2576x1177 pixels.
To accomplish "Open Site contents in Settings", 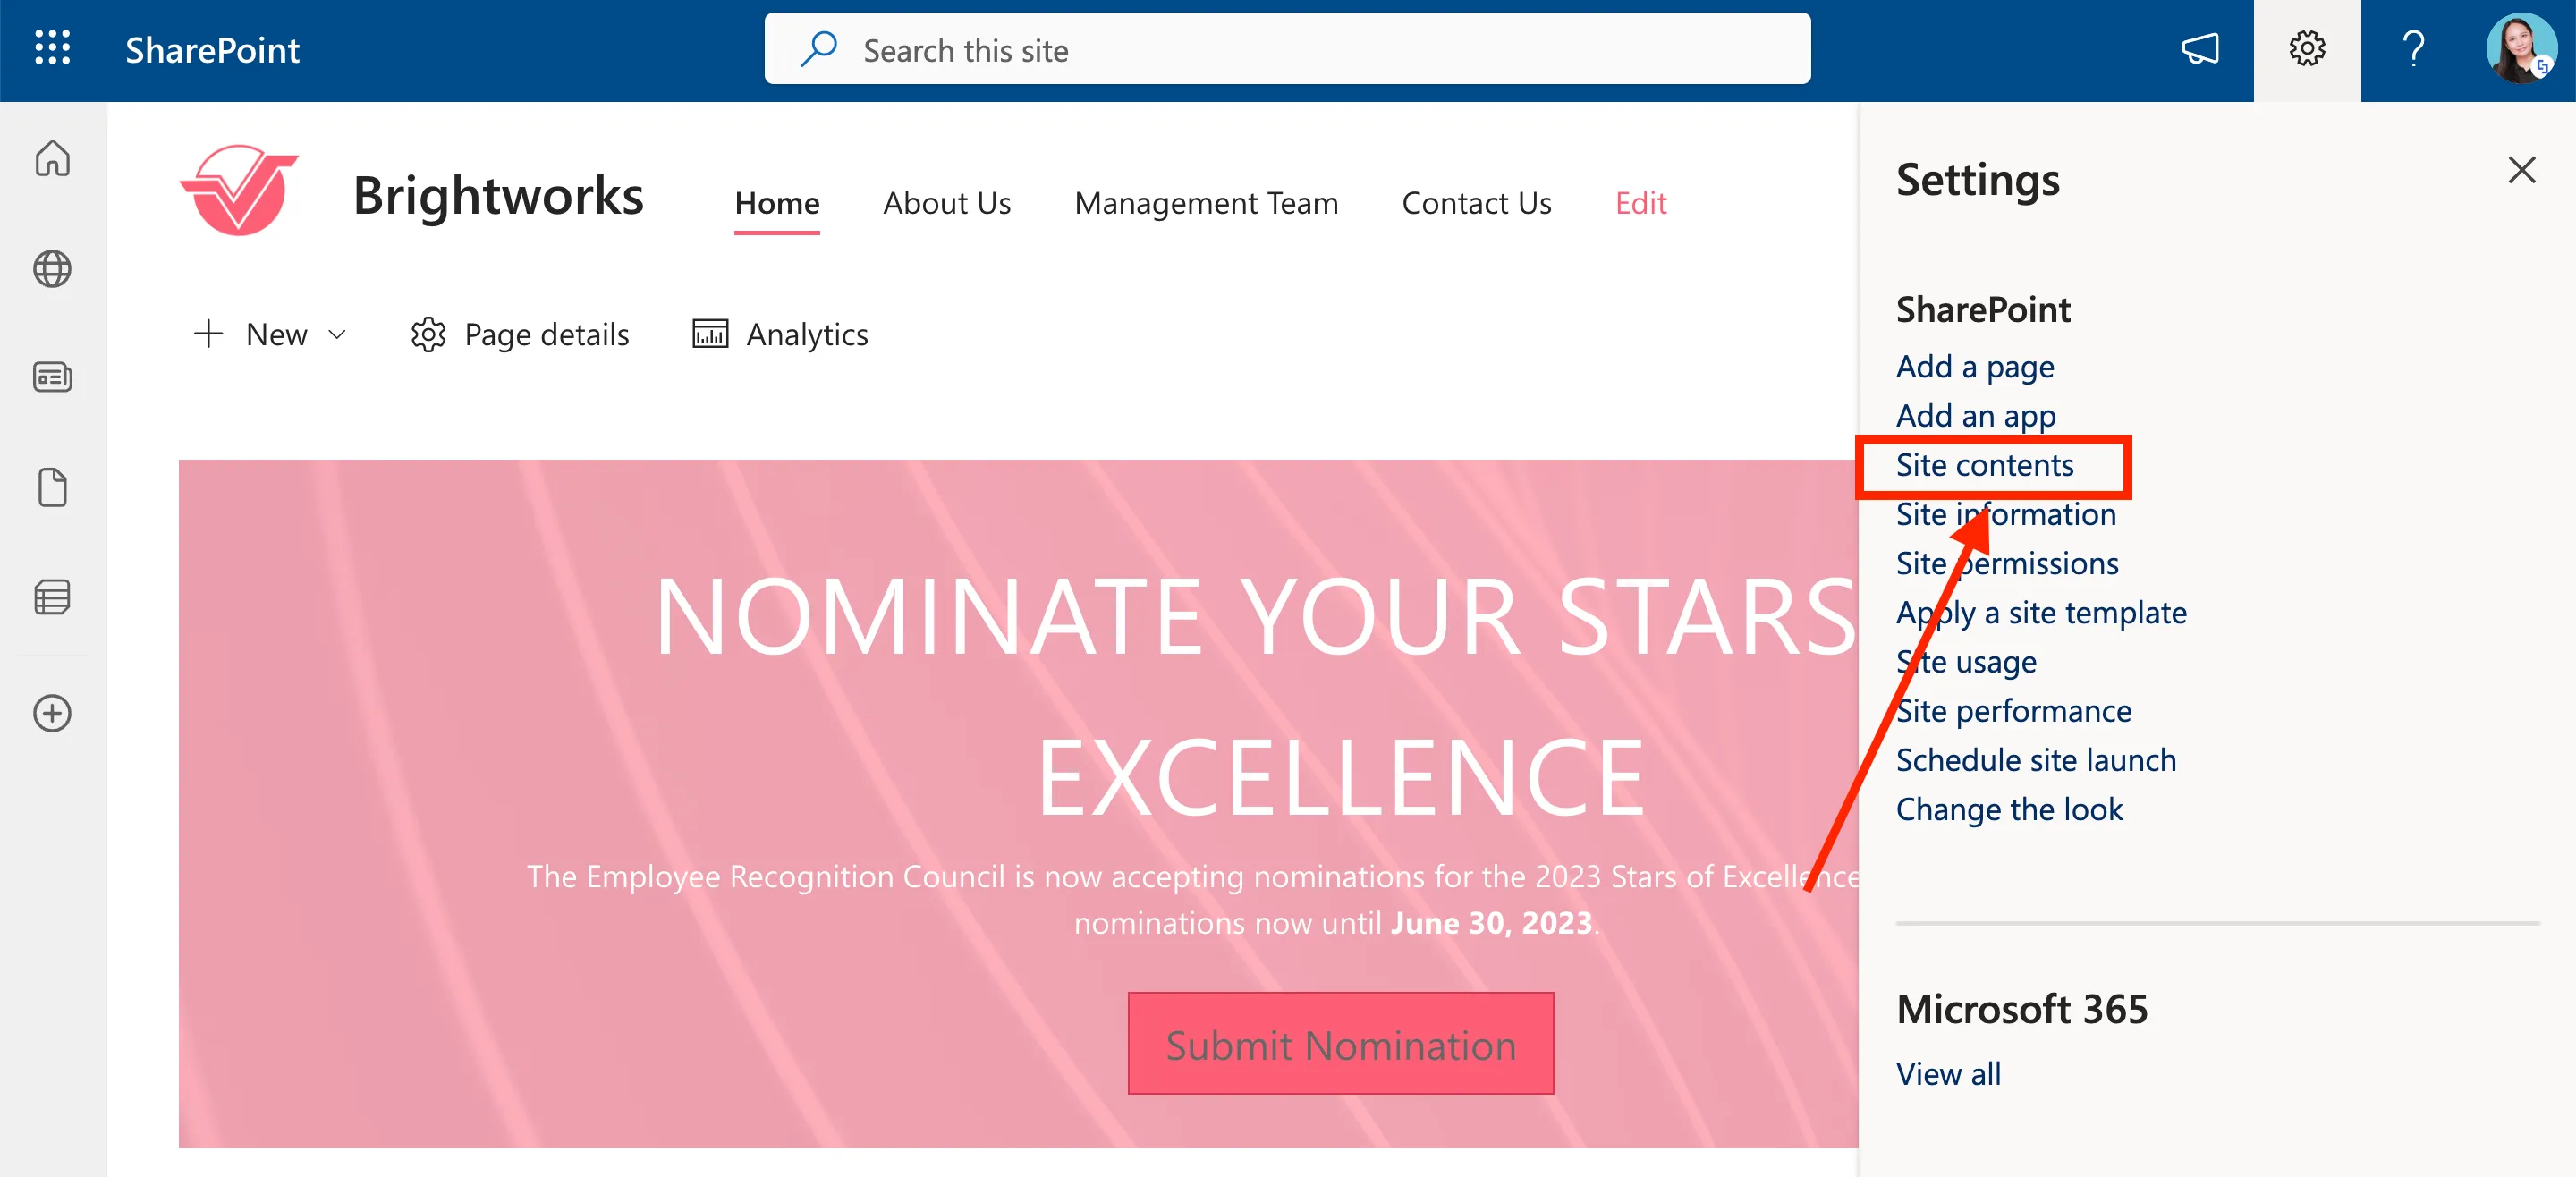I will (x=1984, y=465).
